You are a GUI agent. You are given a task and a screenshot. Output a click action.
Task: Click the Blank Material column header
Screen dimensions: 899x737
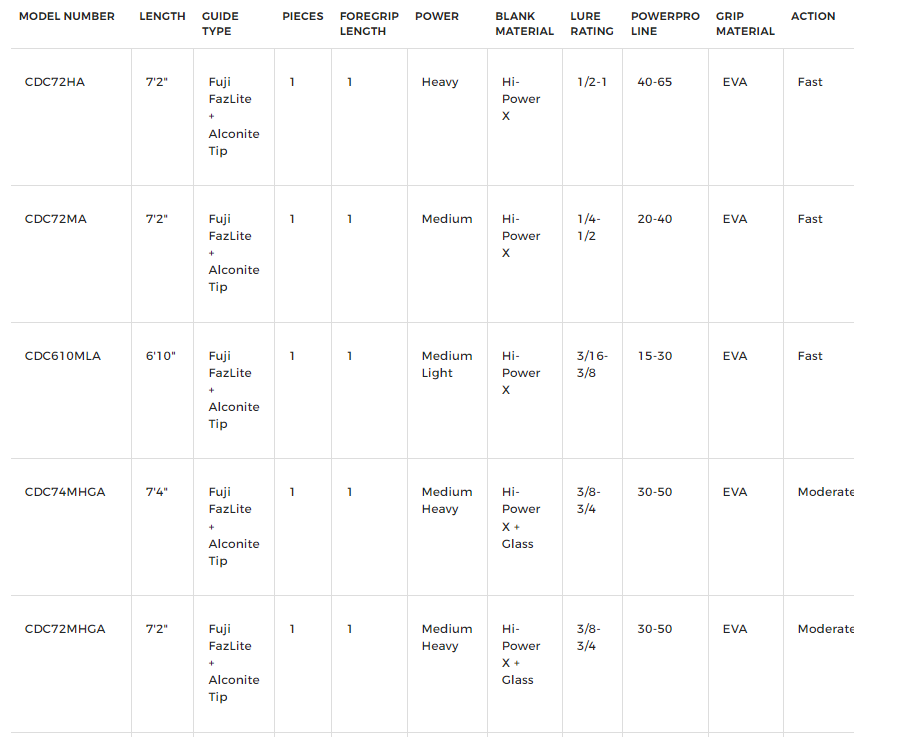click(524, 24)
